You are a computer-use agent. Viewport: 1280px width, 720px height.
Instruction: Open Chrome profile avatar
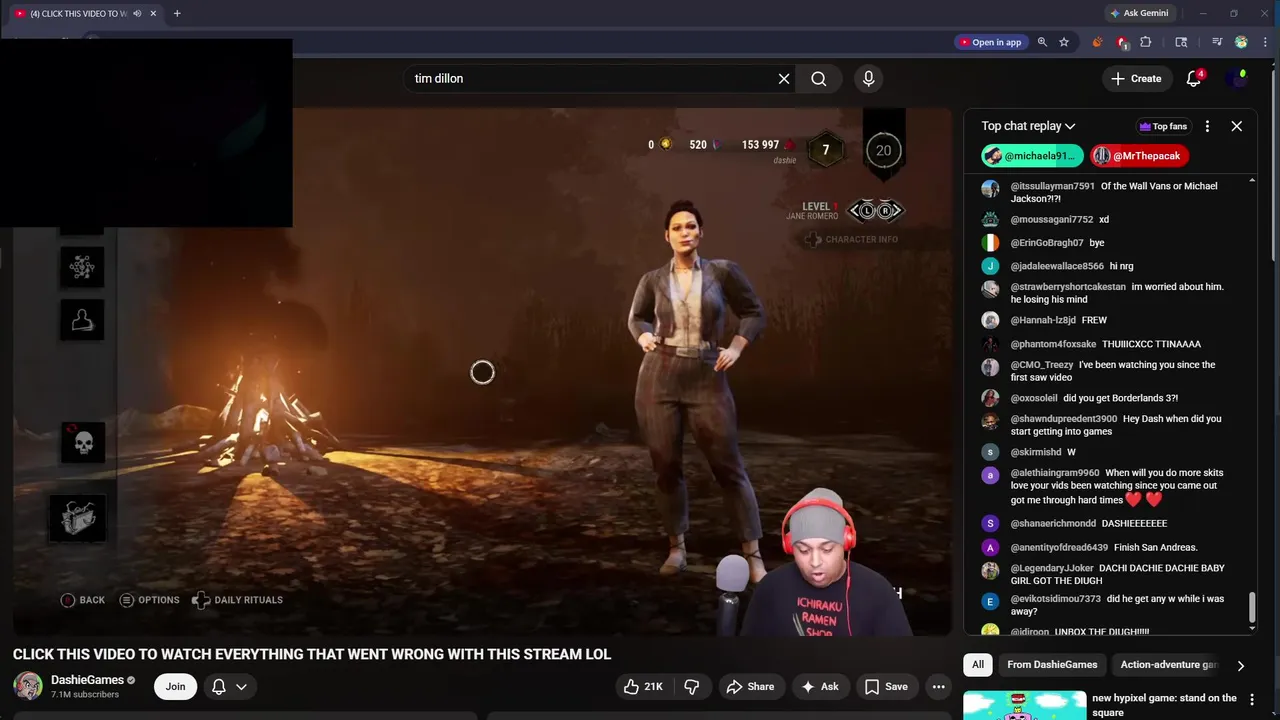pyautogui.click(x=1241, y=42)
